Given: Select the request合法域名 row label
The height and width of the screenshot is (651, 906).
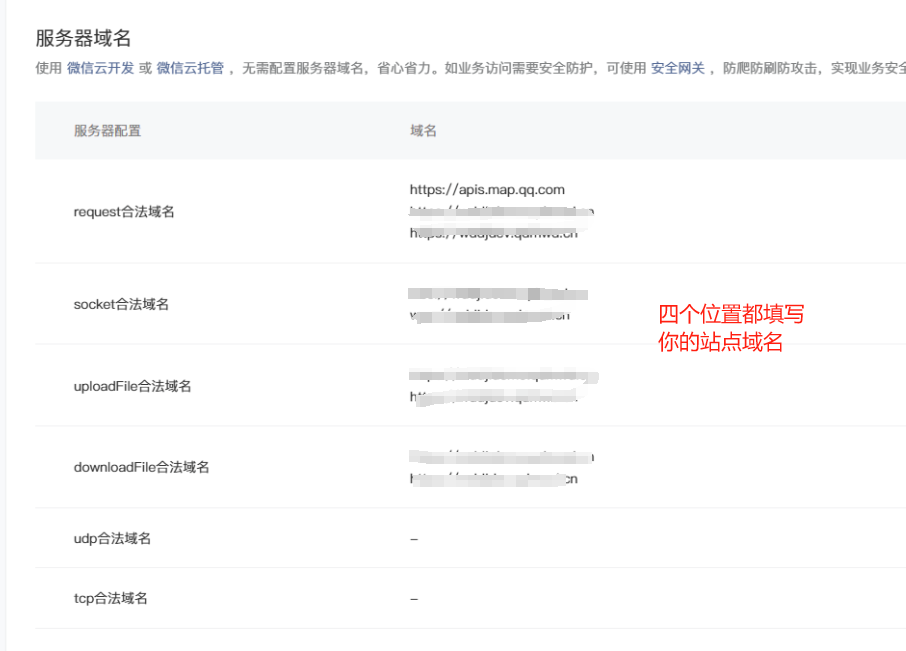Looking at the screenshot, I should pos(124,212).
